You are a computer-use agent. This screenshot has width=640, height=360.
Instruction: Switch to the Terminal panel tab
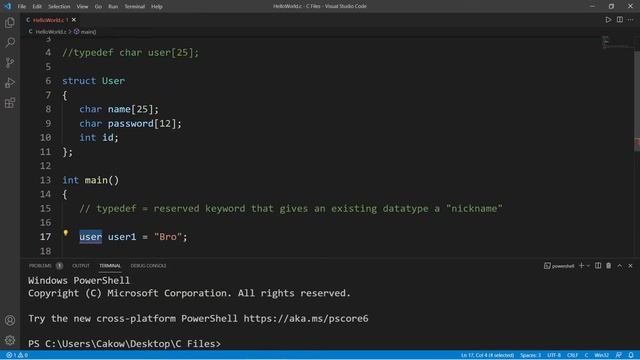(x=110, y=266)
